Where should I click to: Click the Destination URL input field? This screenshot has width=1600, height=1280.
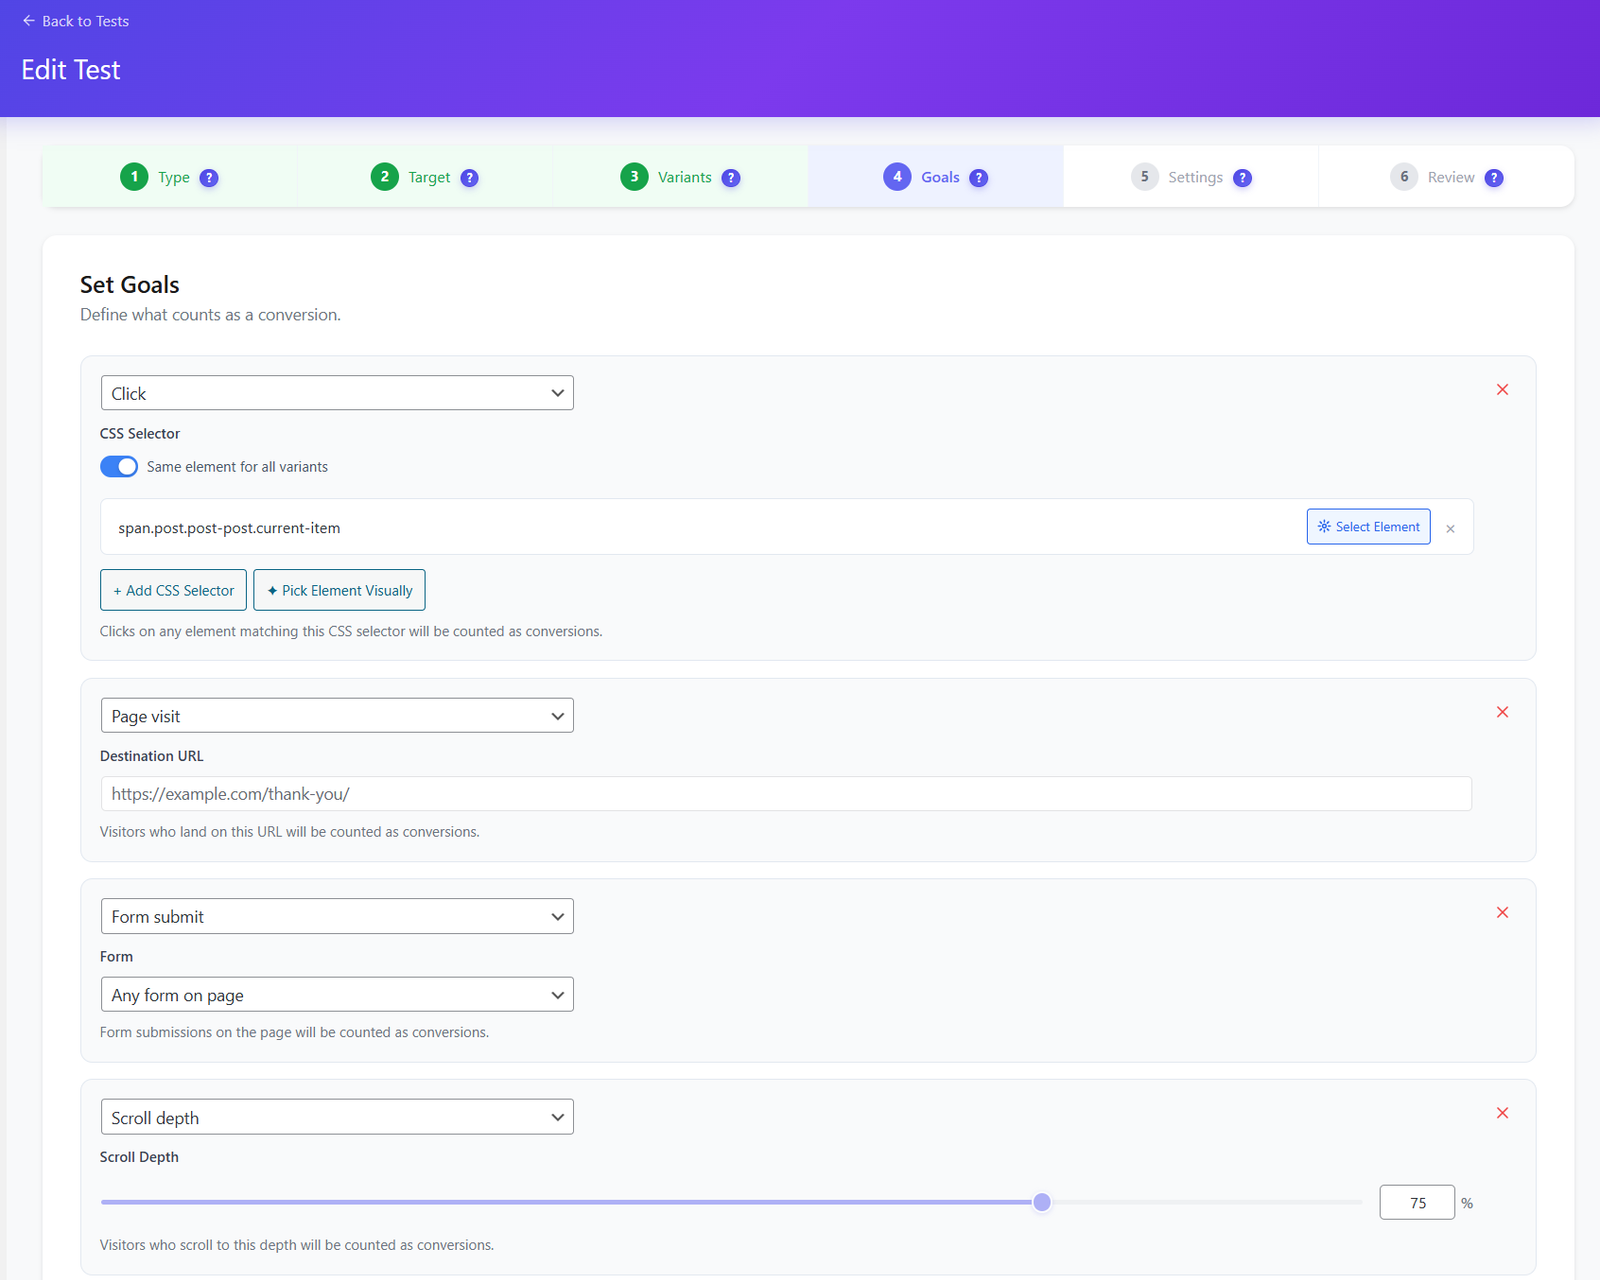(x=786, y=794)
